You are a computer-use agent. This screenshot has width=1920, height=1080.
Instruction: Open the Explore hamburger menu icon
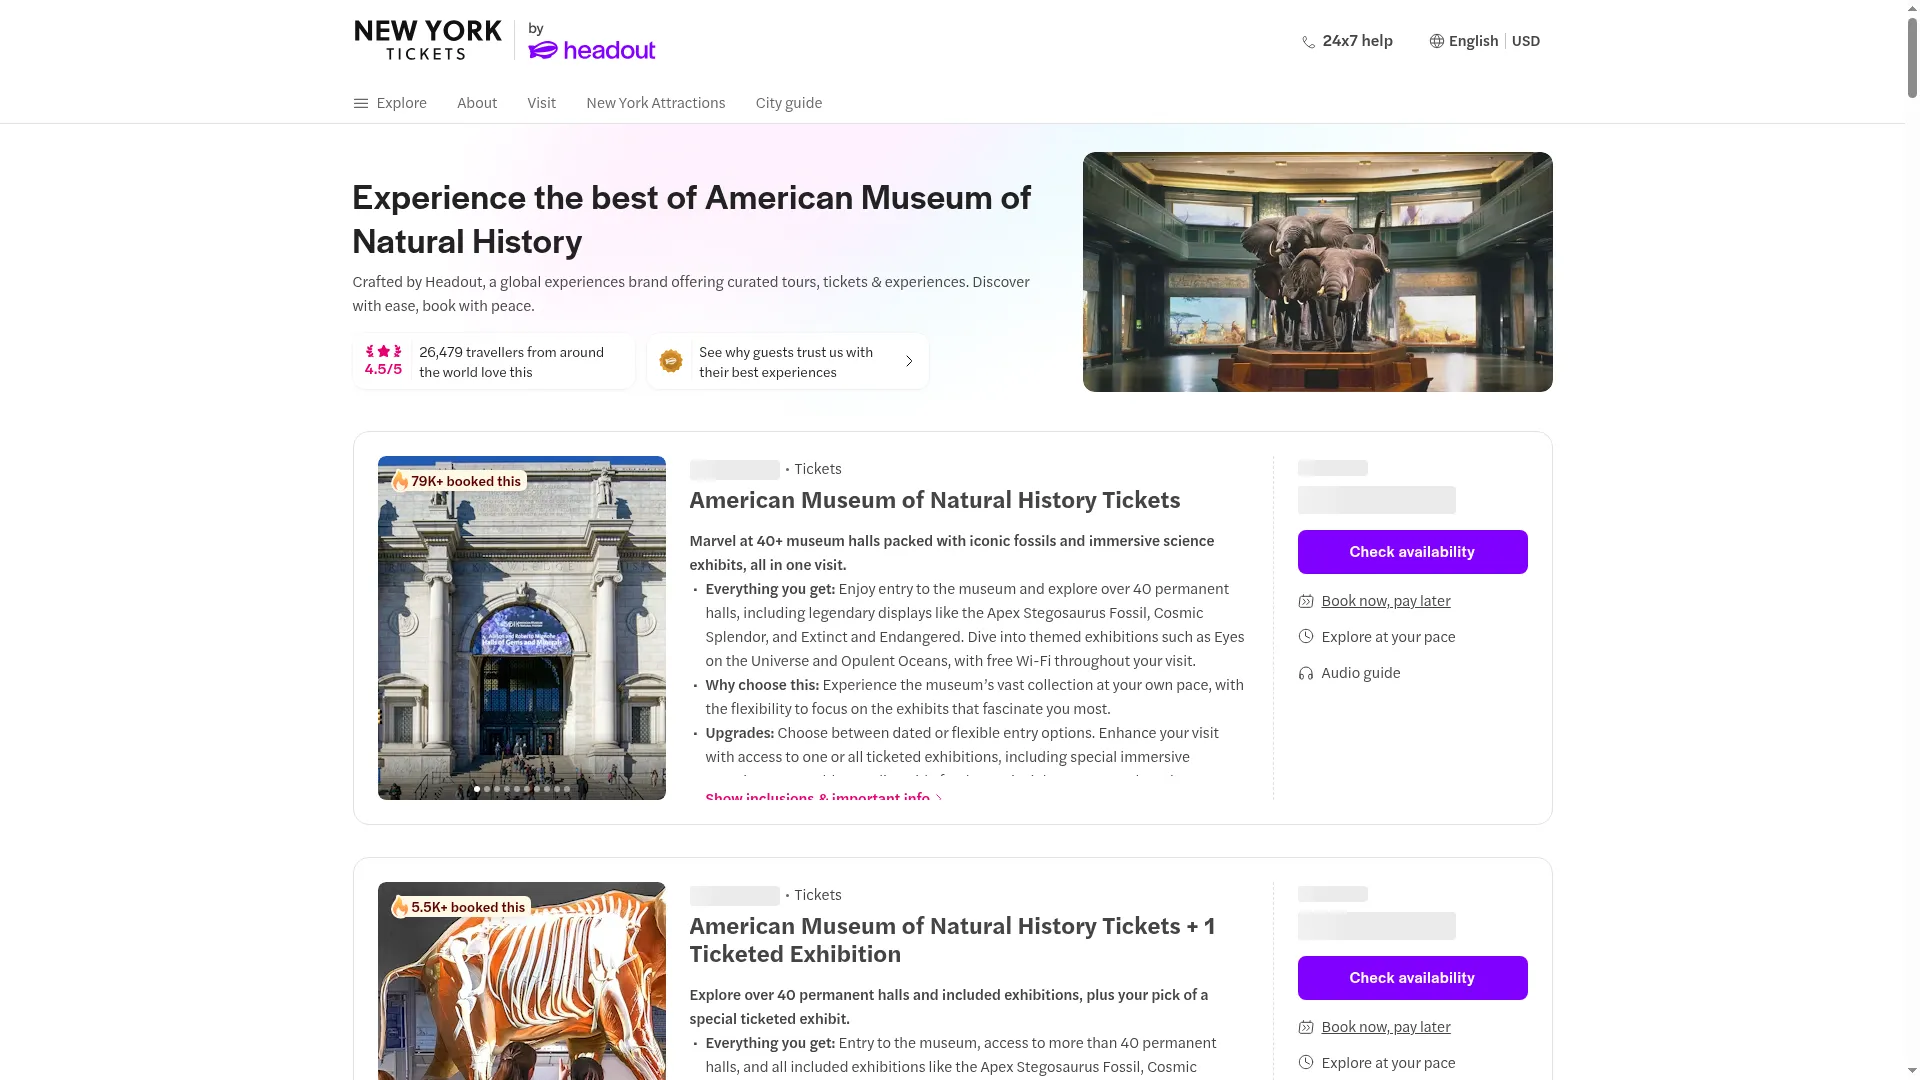pyautogui.click(x=361, y=103)
